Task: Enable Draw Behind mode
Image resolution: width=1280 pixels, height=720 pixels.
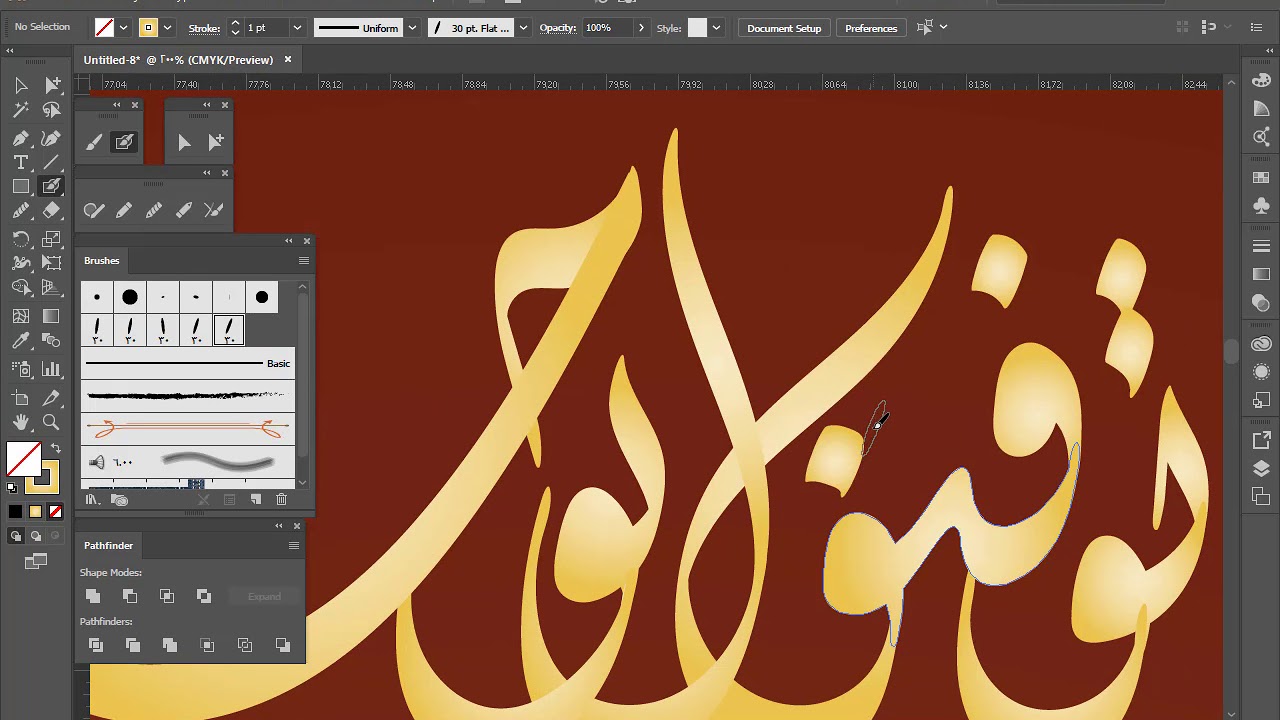Action: (x=35, y=537)
